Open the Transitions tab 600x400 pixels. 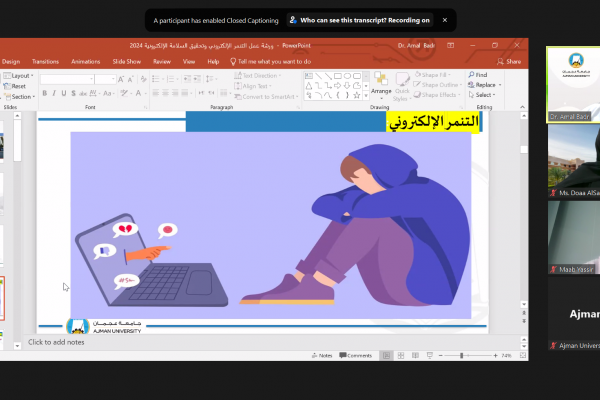click(46, 62)
